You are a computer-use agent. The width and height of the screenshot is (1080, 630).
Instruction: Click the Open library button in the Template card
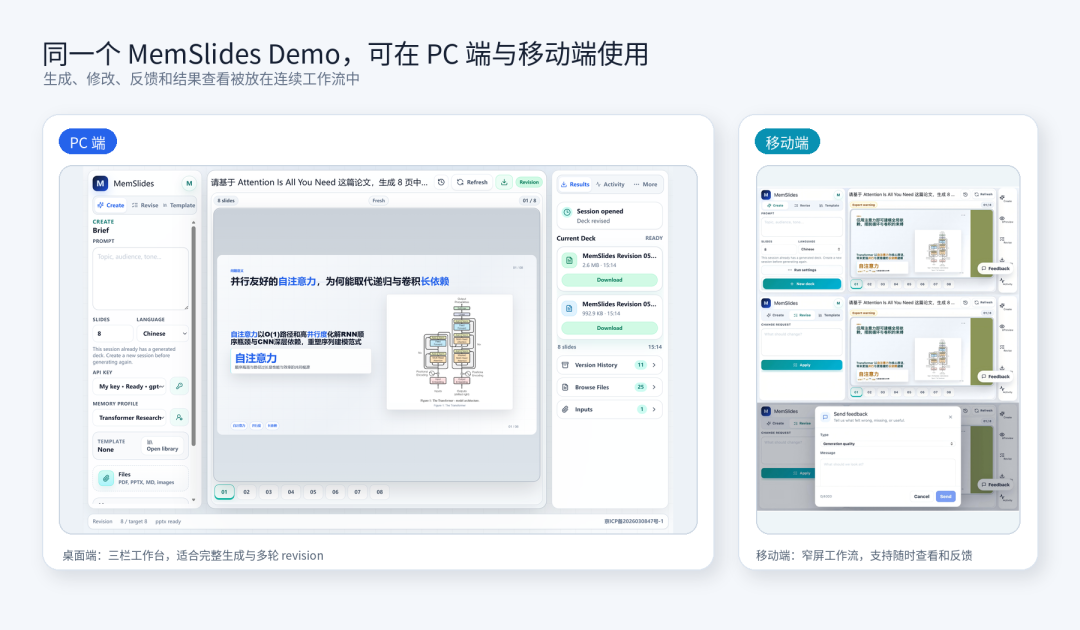[163, 445]
